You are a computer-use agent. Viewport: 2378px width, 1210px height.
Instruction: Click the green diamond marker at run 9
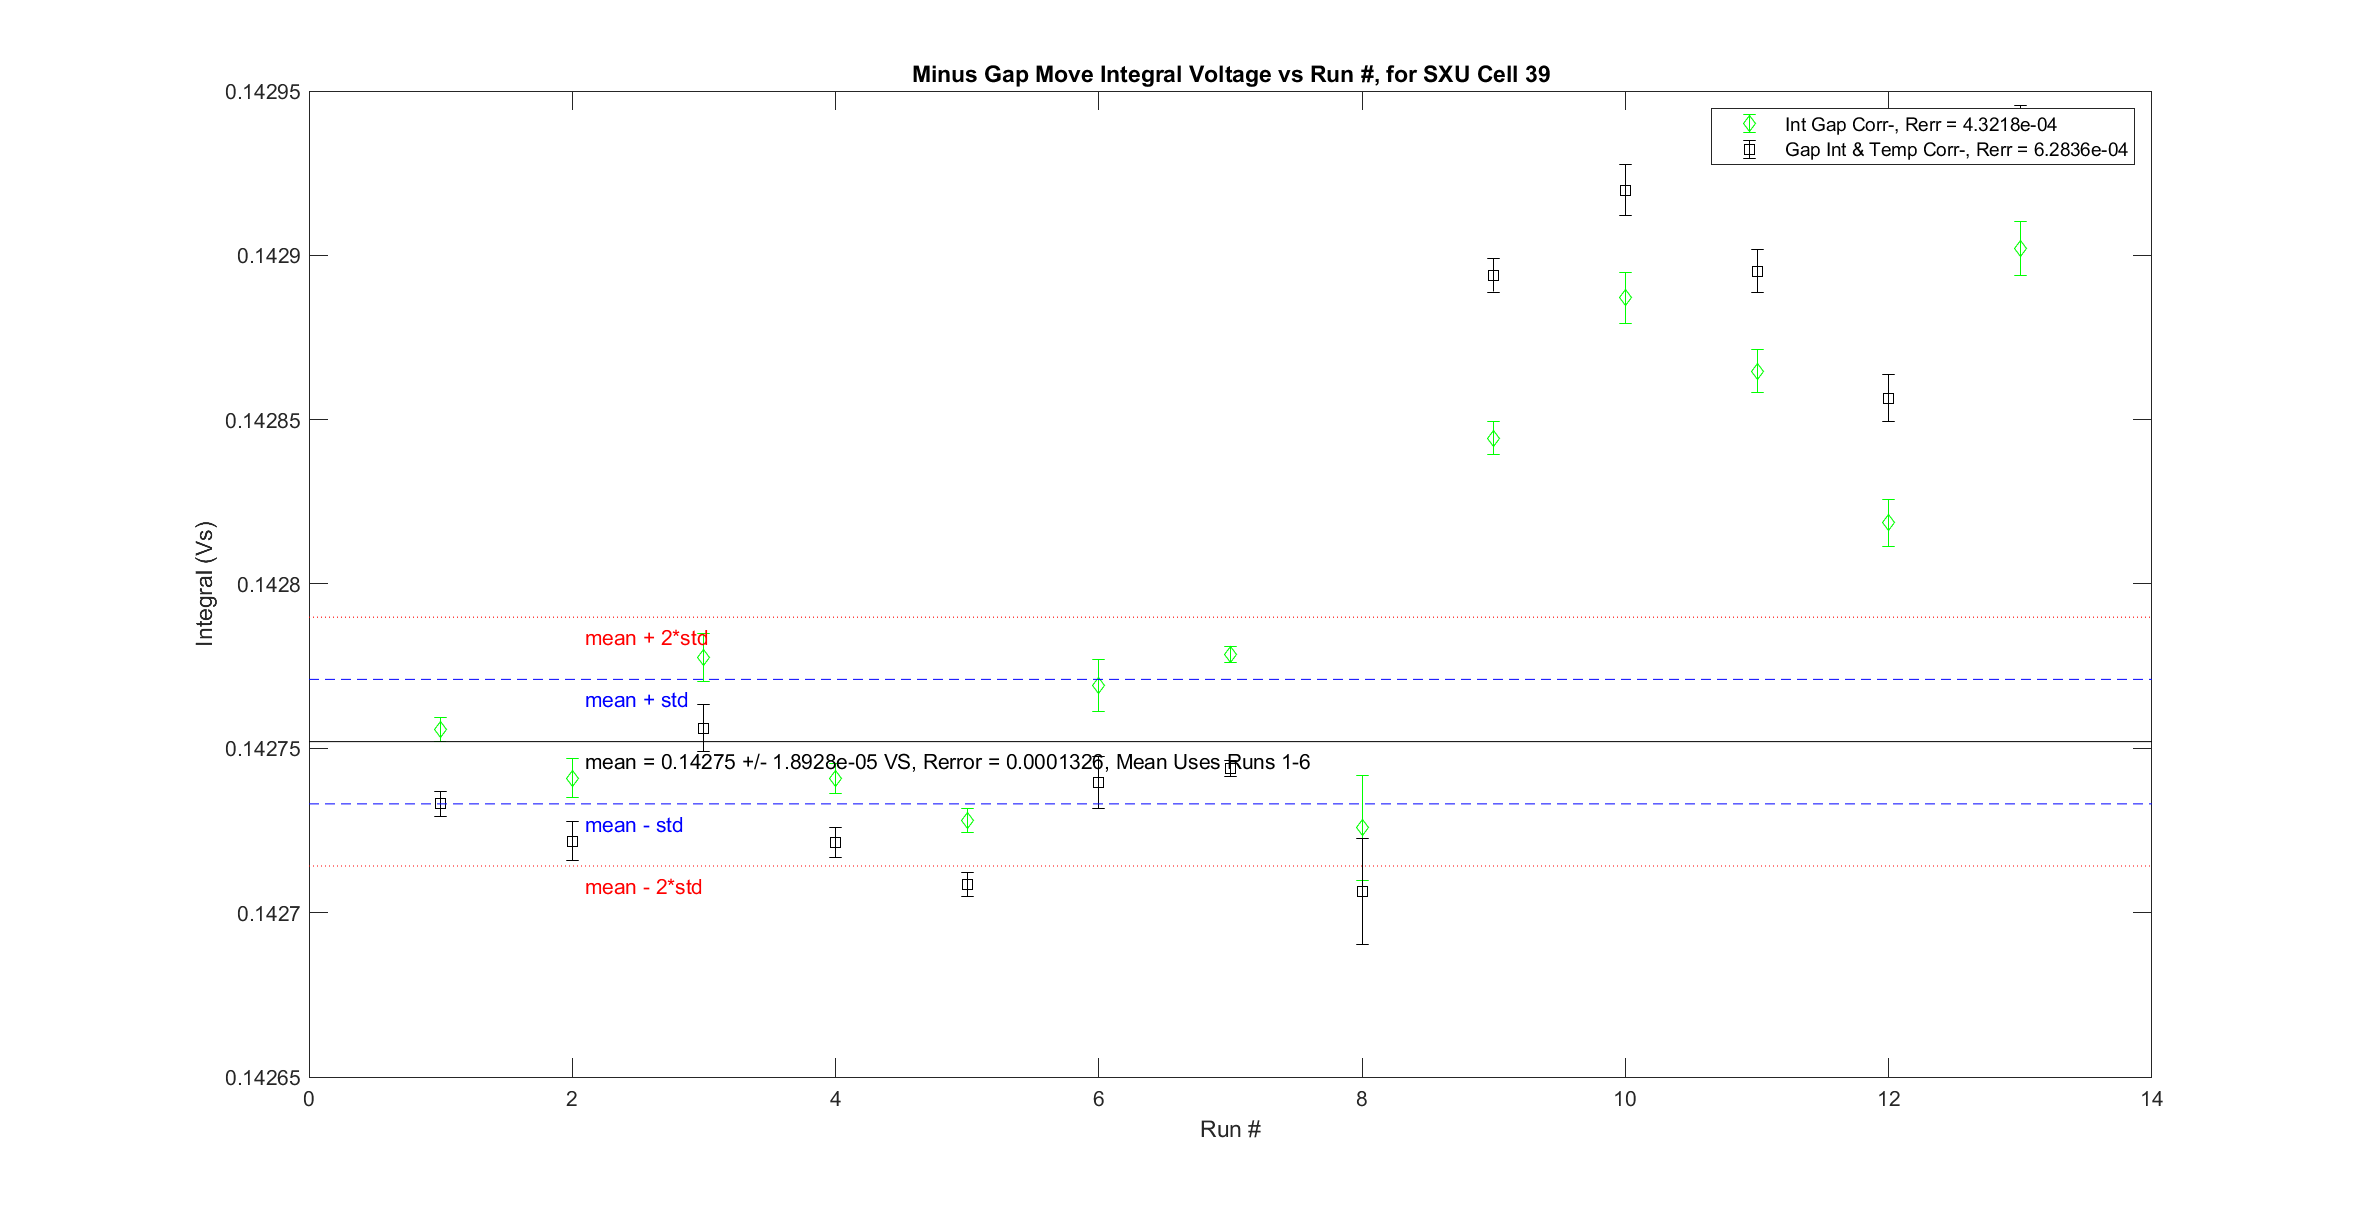point(1493,439)
